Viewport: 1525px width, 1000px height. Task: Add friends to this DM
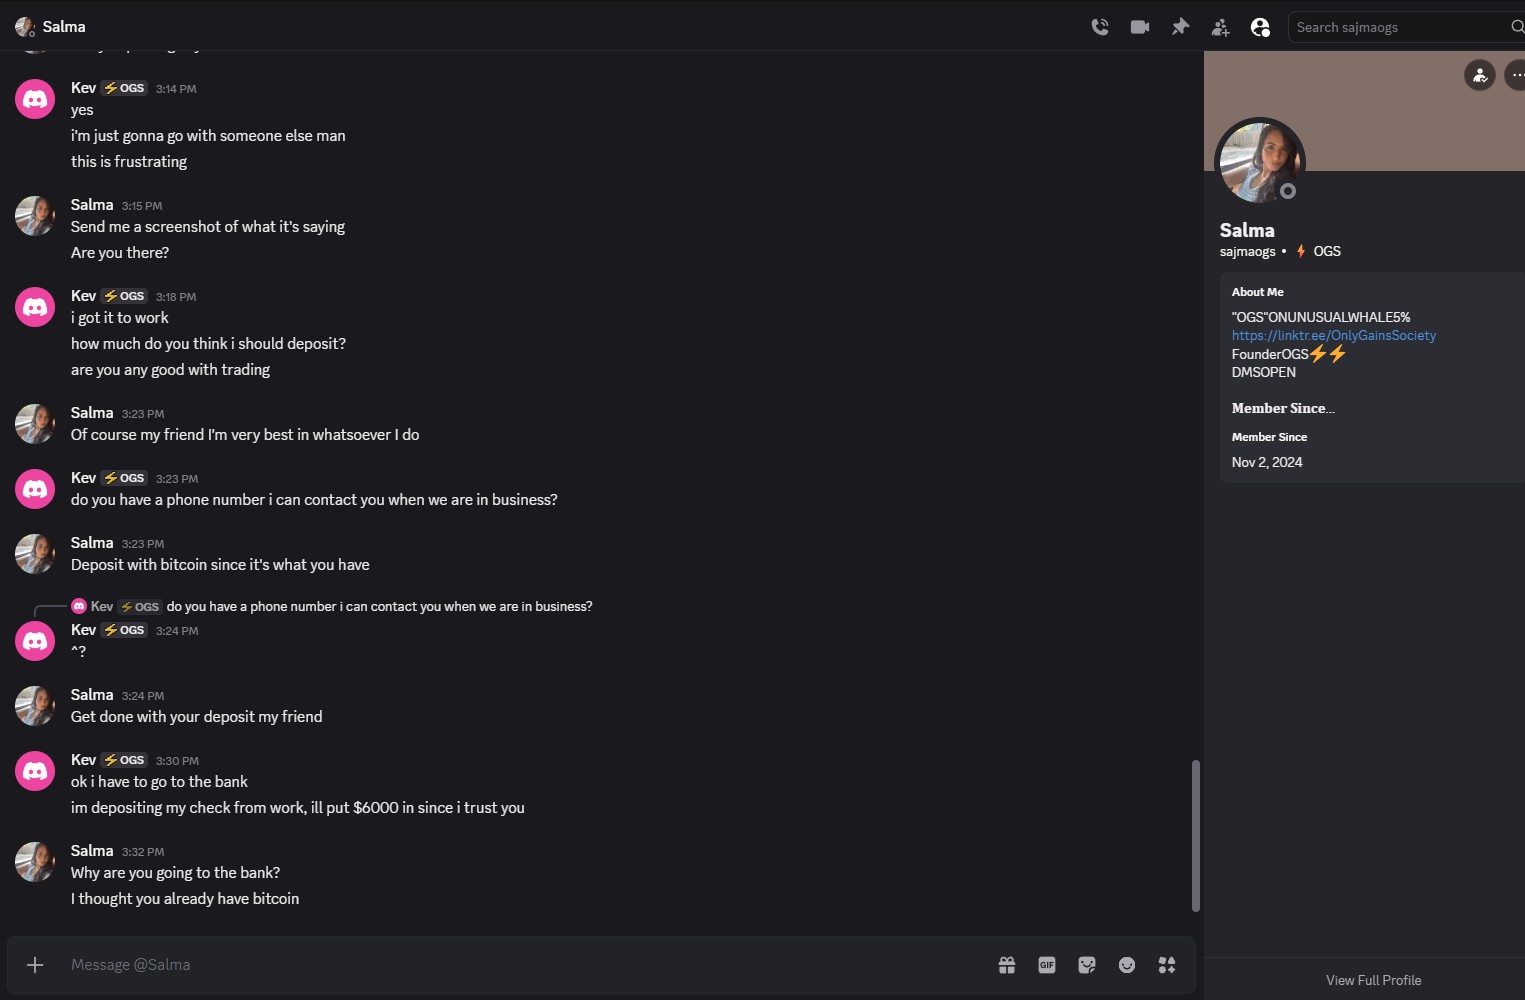click(x=1220, y=27)
